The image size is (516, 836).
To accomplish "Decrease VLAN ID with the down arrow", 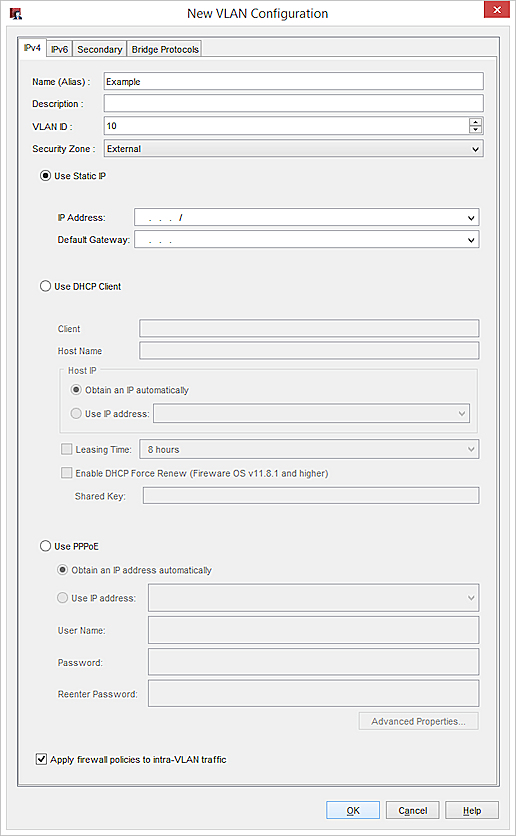I will [475, 130].
